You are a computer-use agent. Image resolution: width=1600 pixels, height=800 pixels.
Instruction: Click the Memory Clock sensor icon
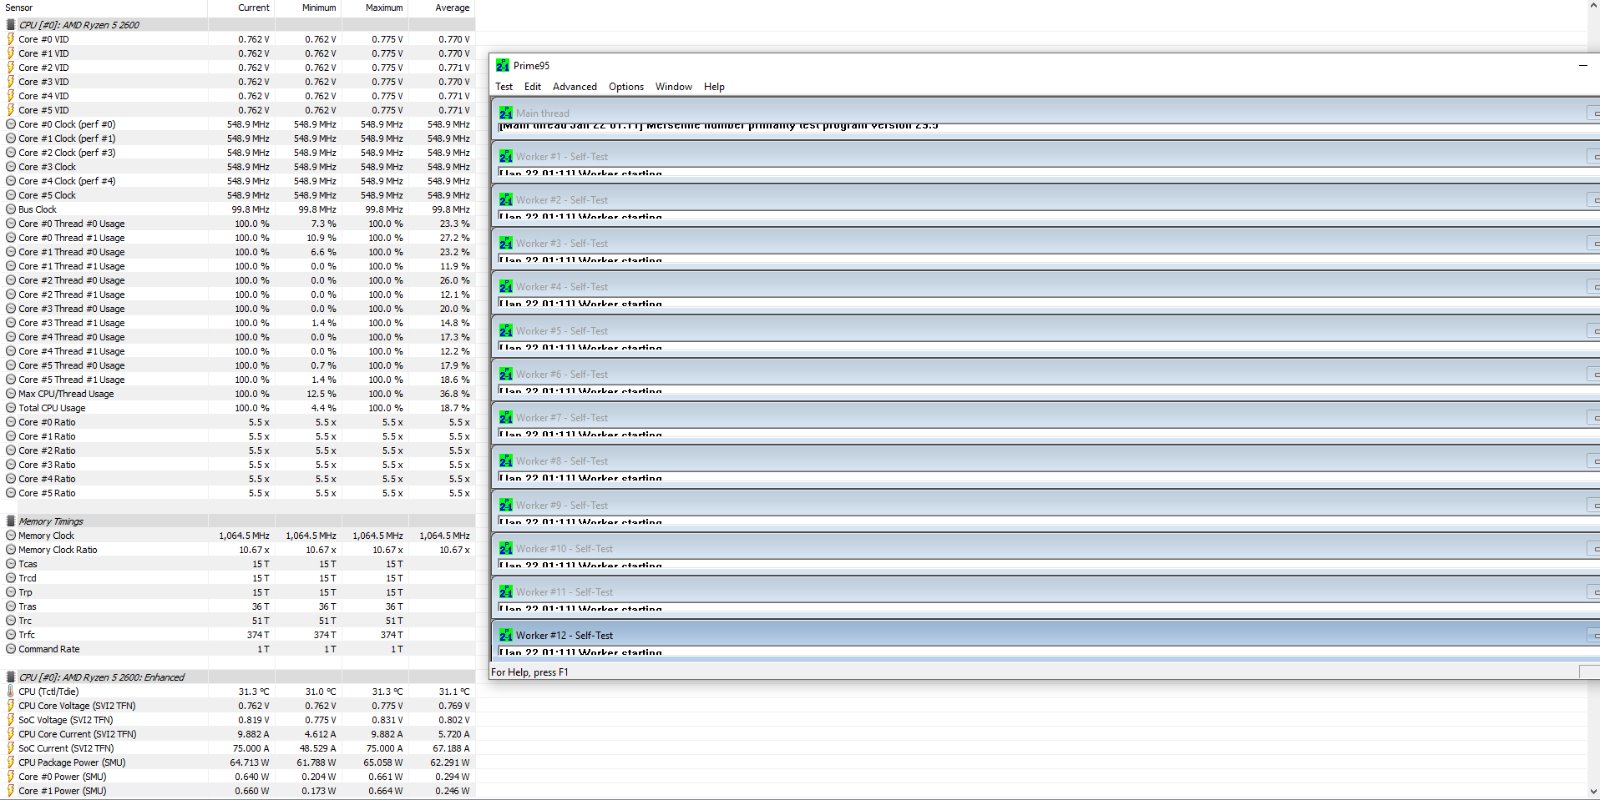coord(11,535)
